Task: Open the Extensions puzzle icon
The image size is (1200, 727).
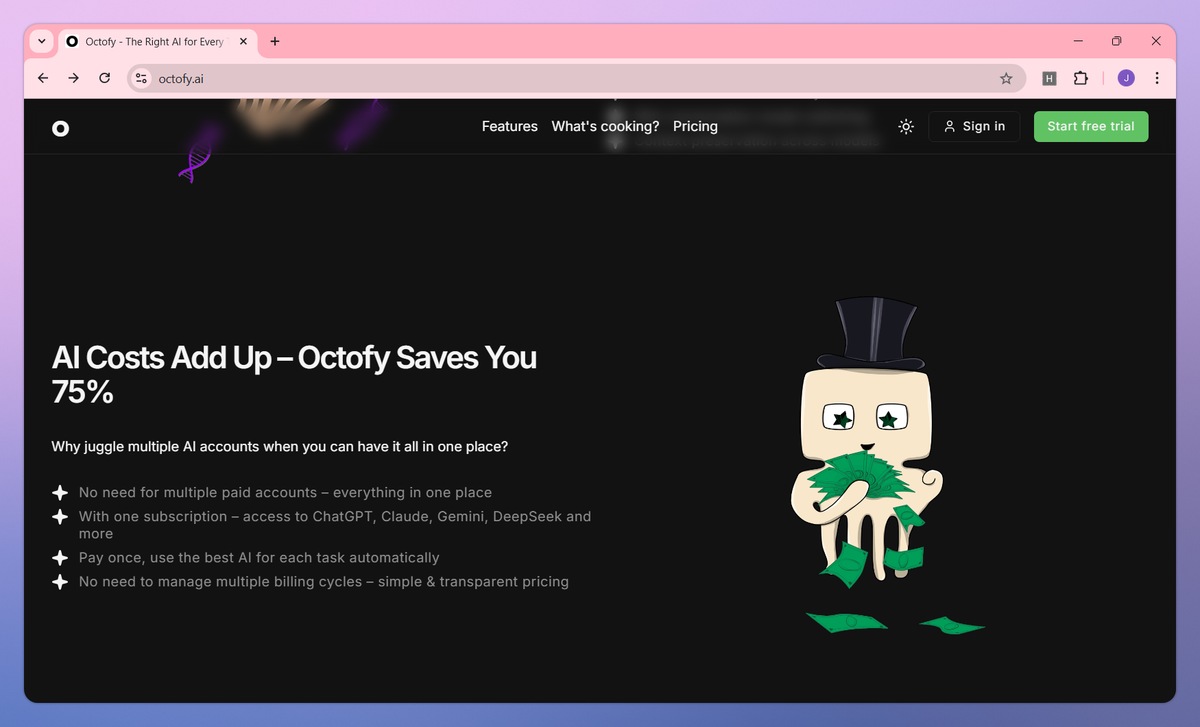Action: [x=1080, y=78]
